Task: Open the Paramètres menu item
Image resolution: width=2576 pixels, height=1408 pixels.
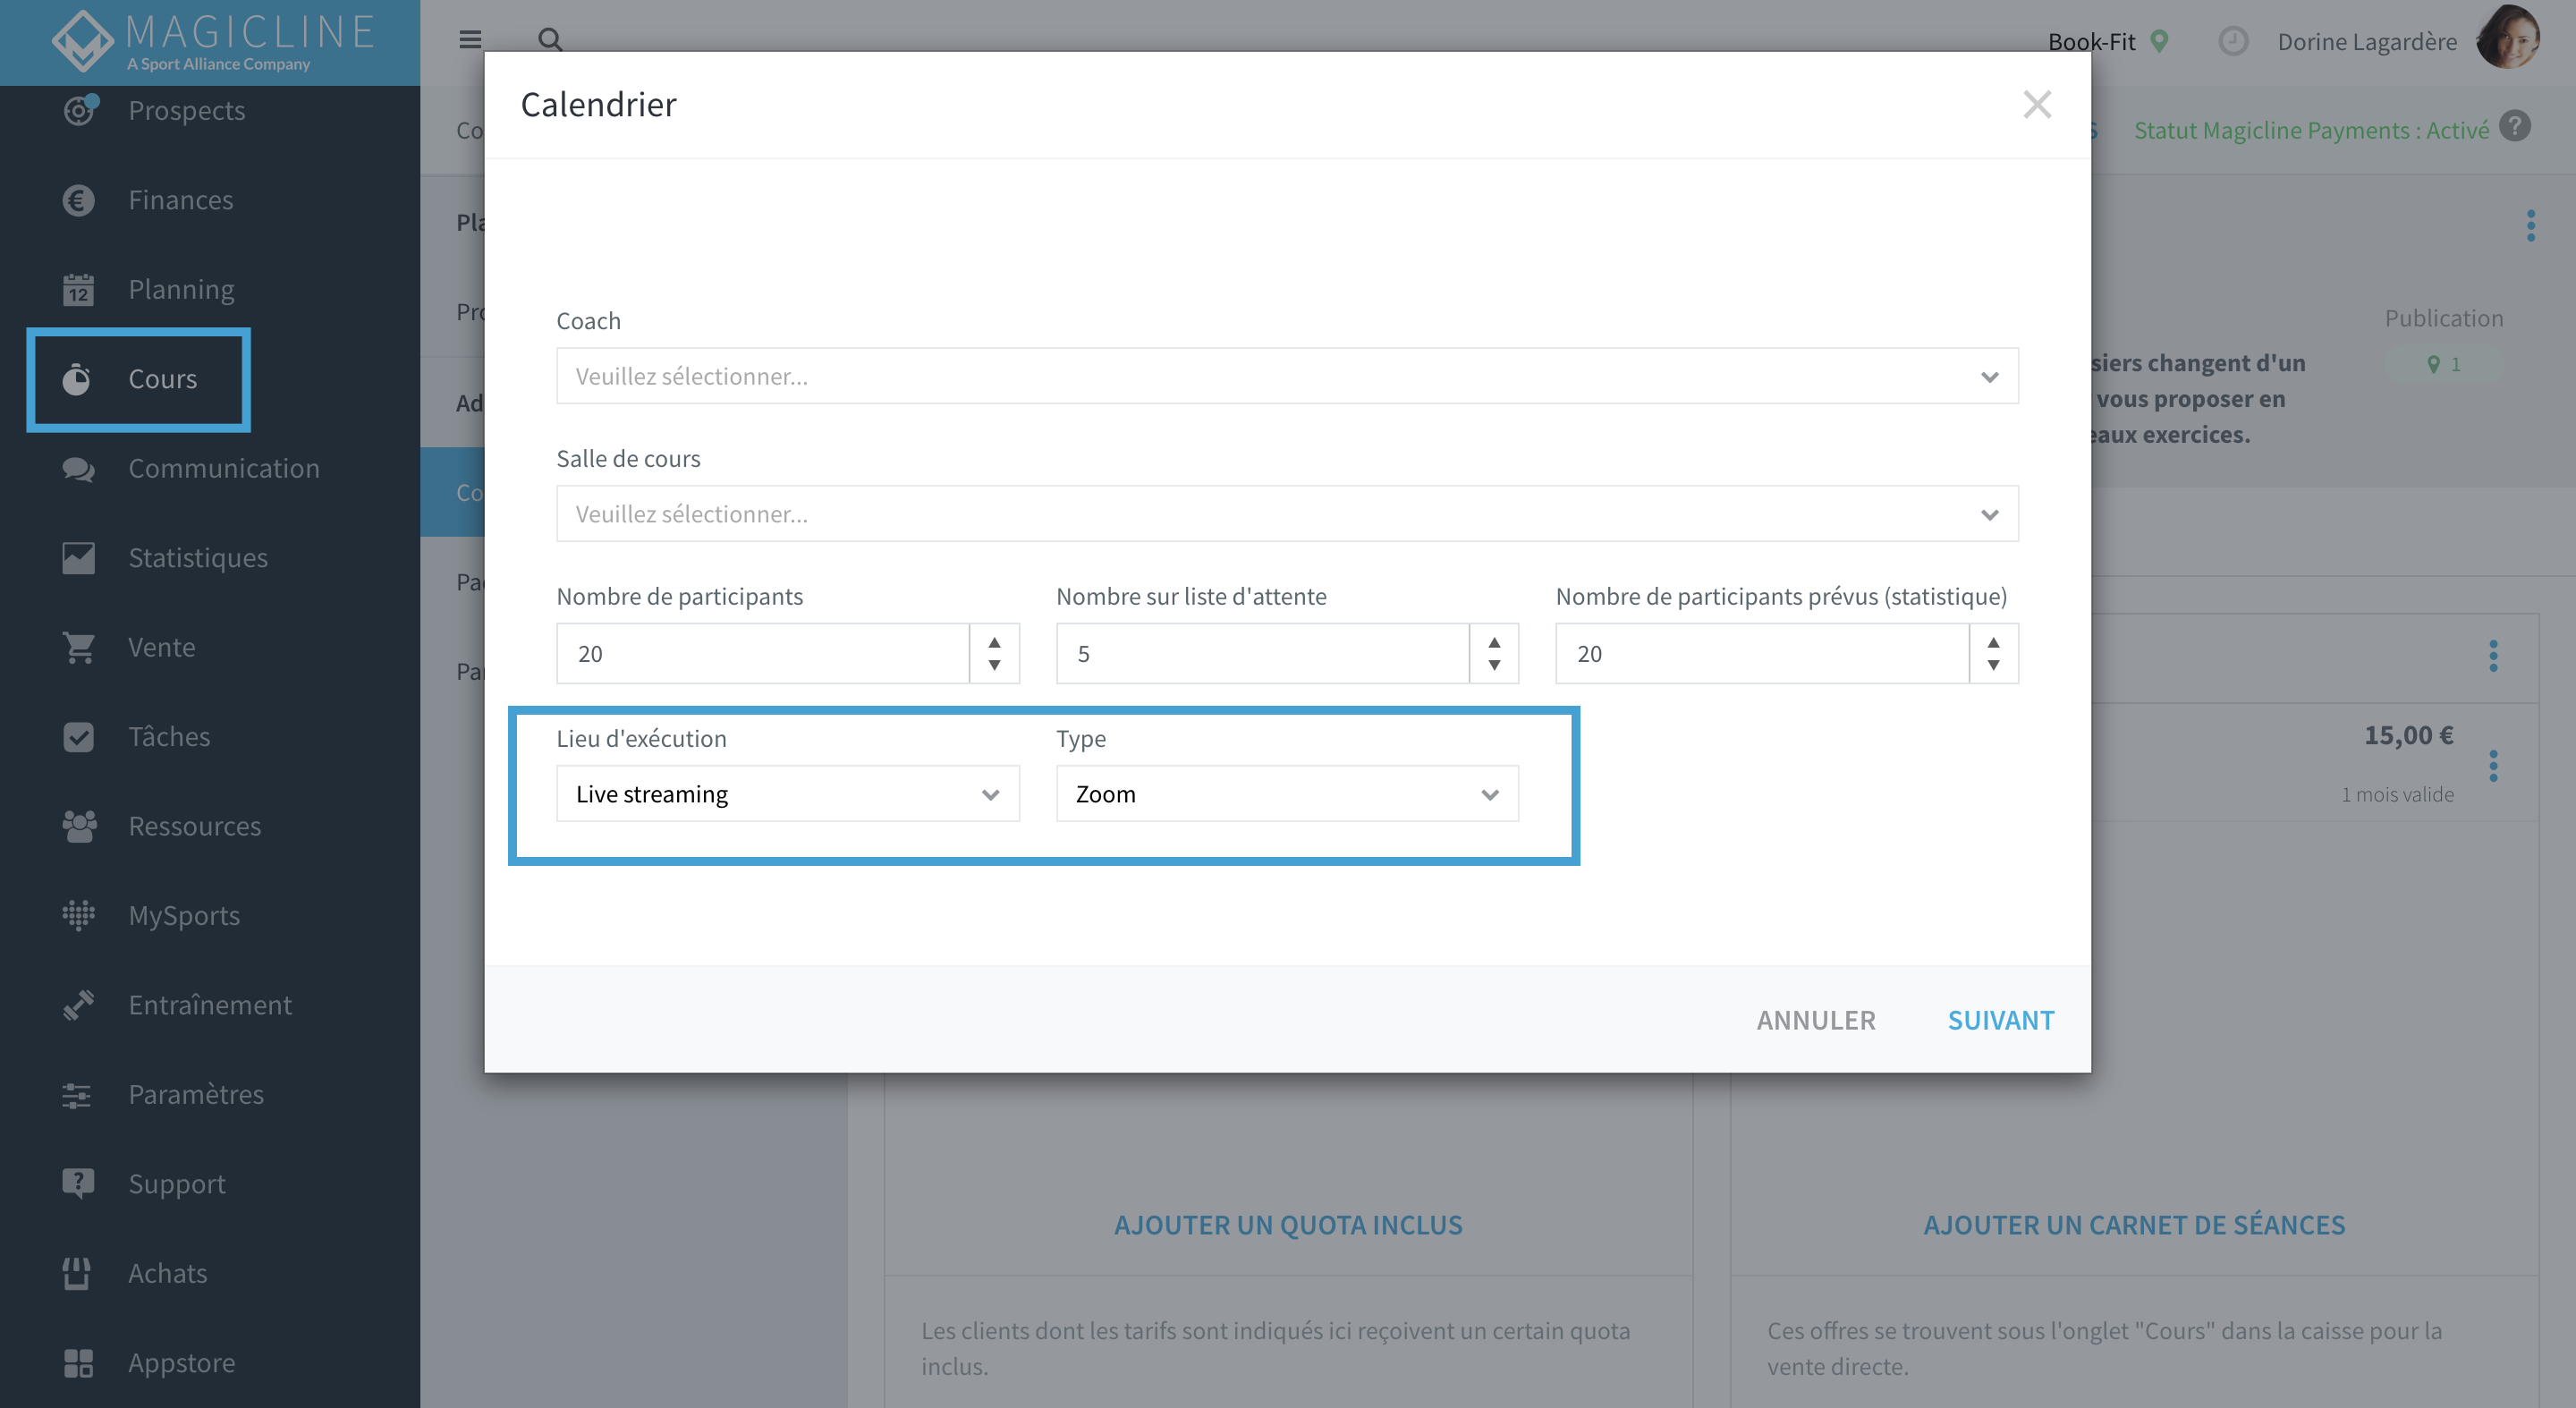Action: (x=196, y=1094)
